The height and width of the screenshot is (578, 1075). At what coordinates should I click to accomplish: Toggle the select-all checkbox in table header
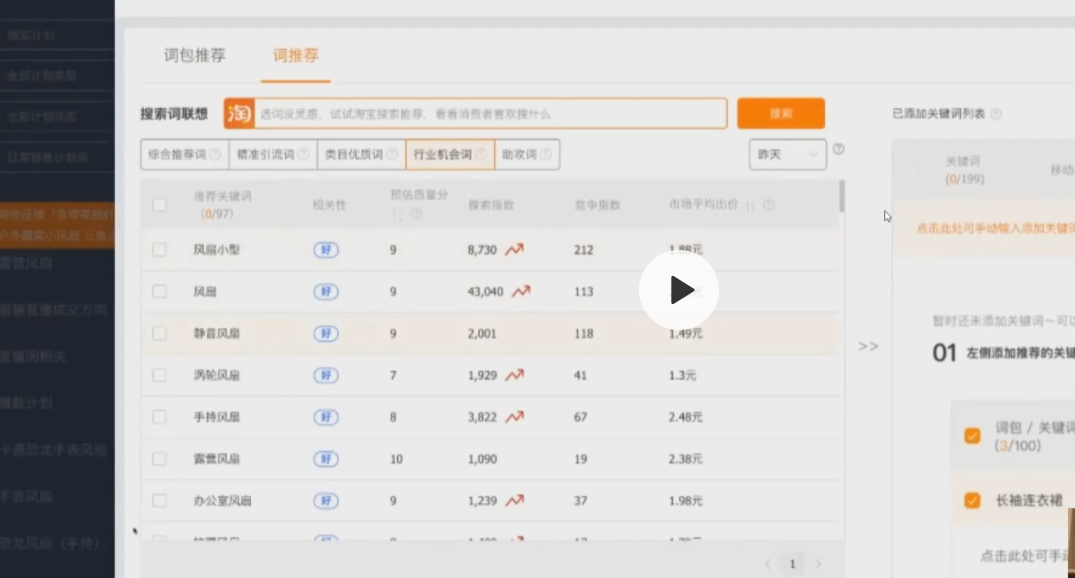(159, 205)
